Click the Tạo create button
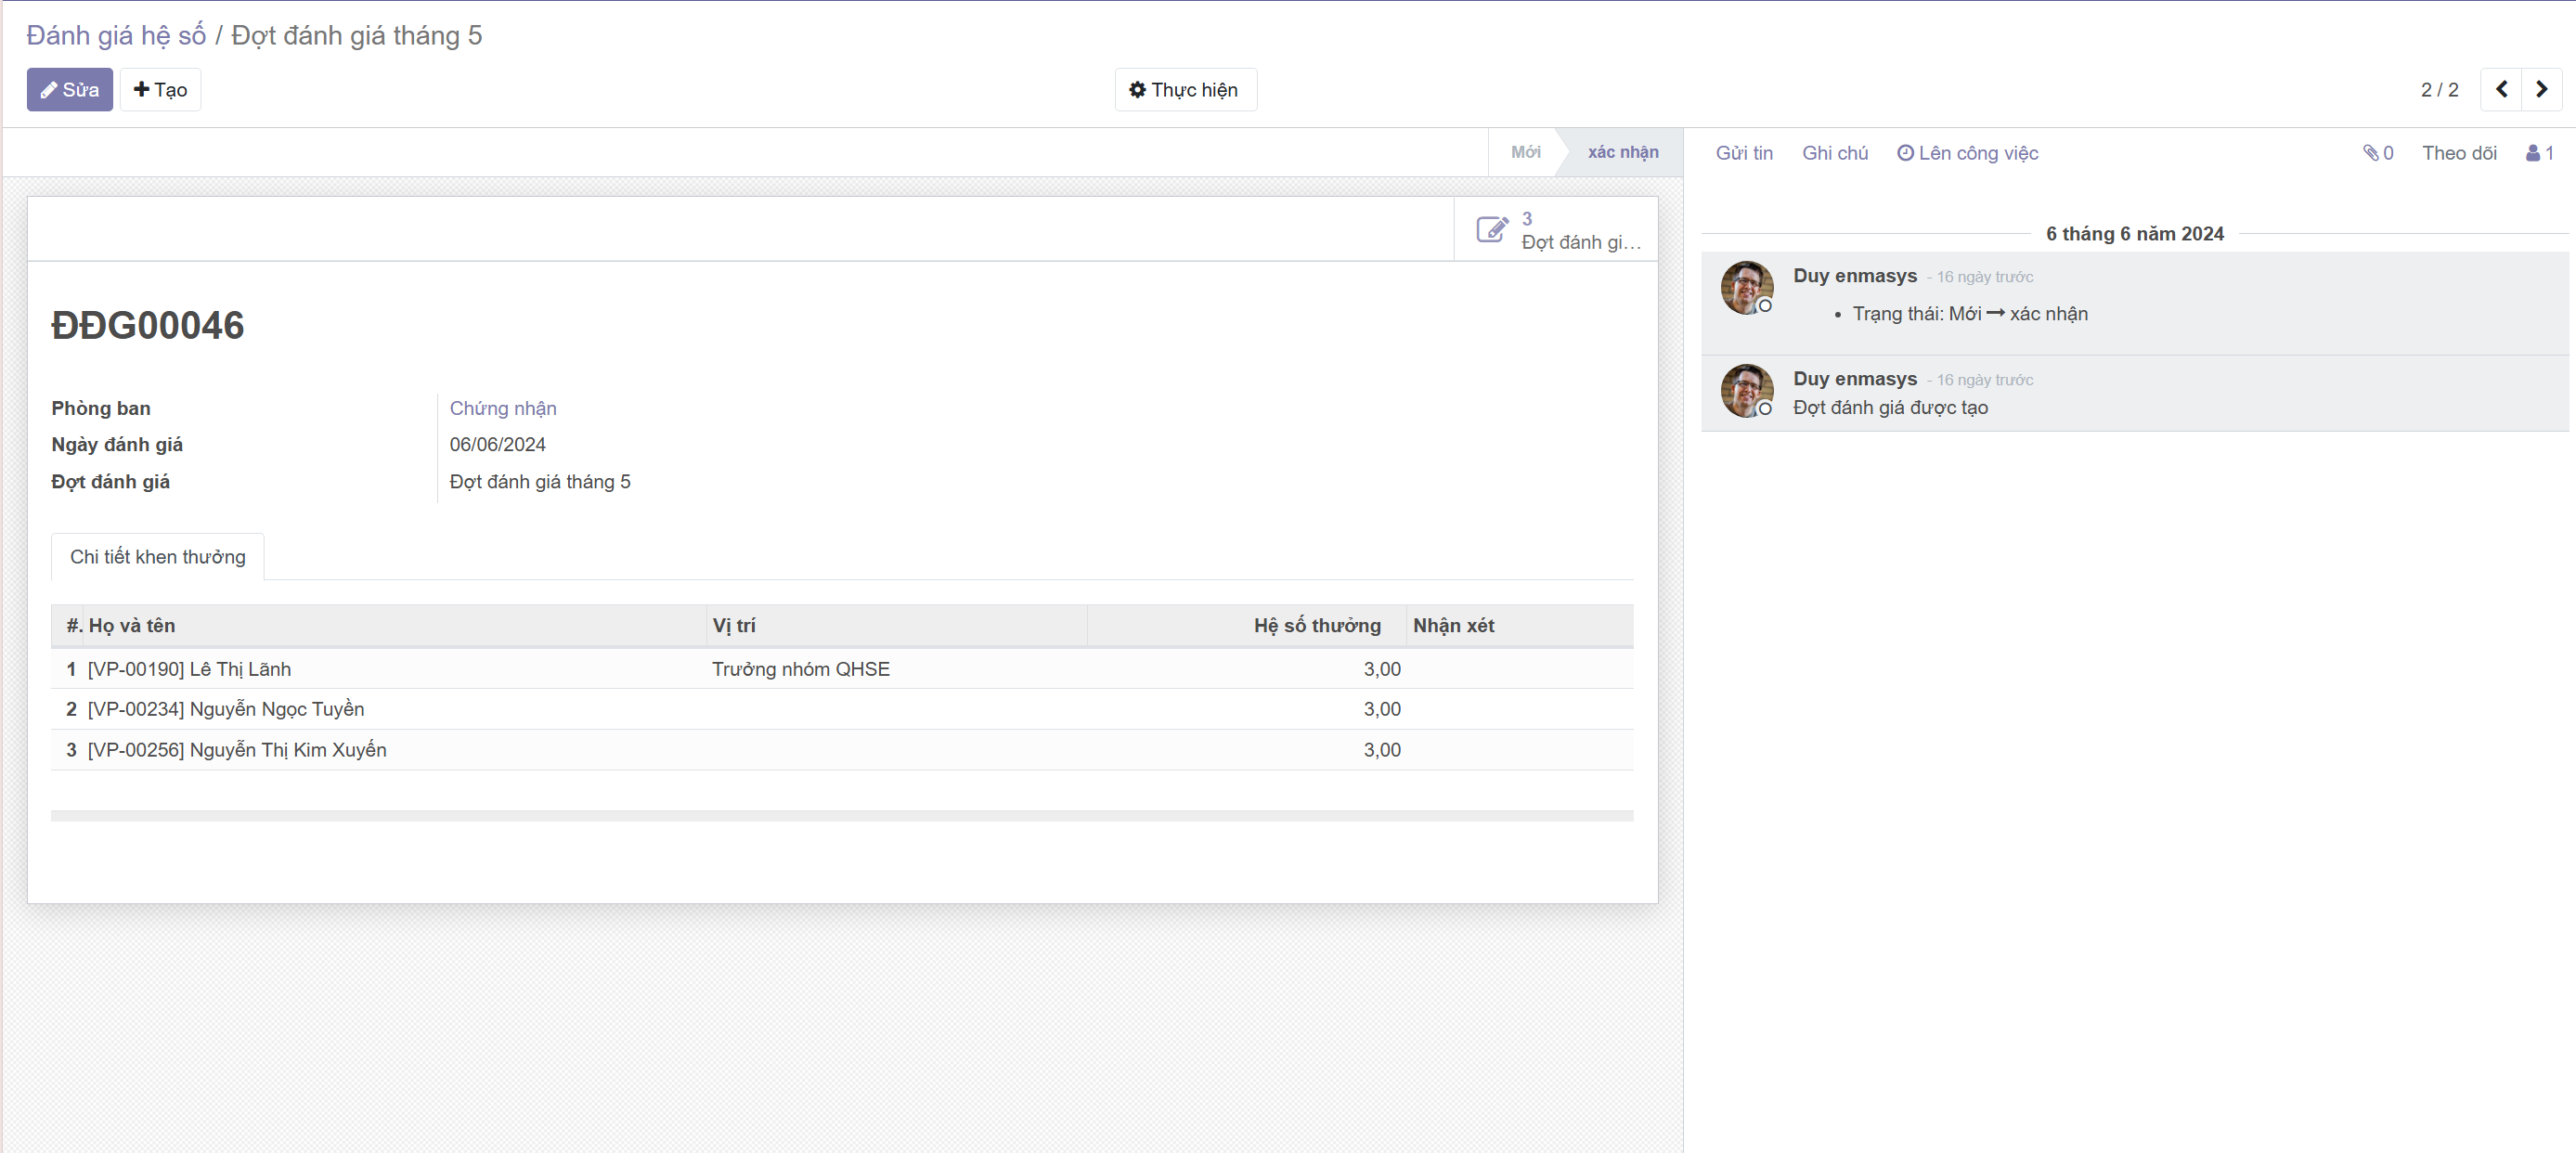Screen dimensions: 2576x1153 point(160,90)
